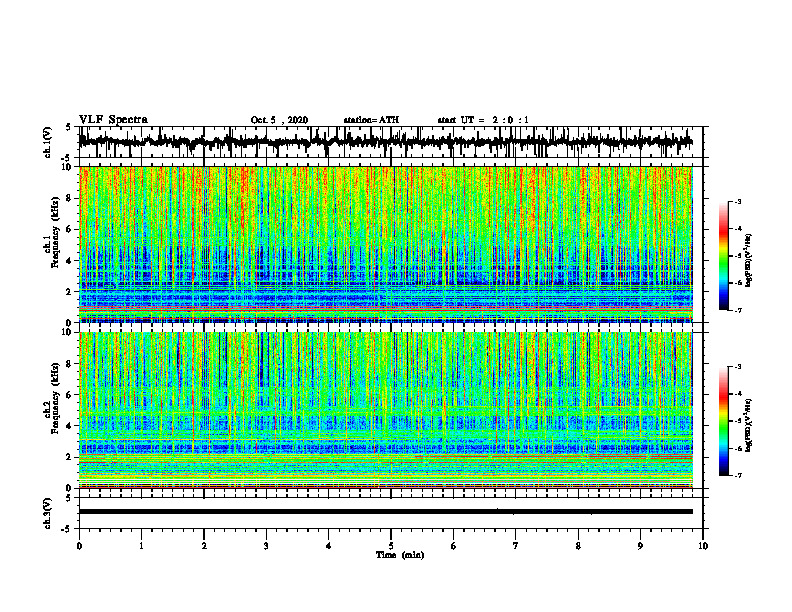Click the time axis tick label "9"
The height and width of the screenshot is (612, 792).
pyautogui.click(x=640, y=546)
